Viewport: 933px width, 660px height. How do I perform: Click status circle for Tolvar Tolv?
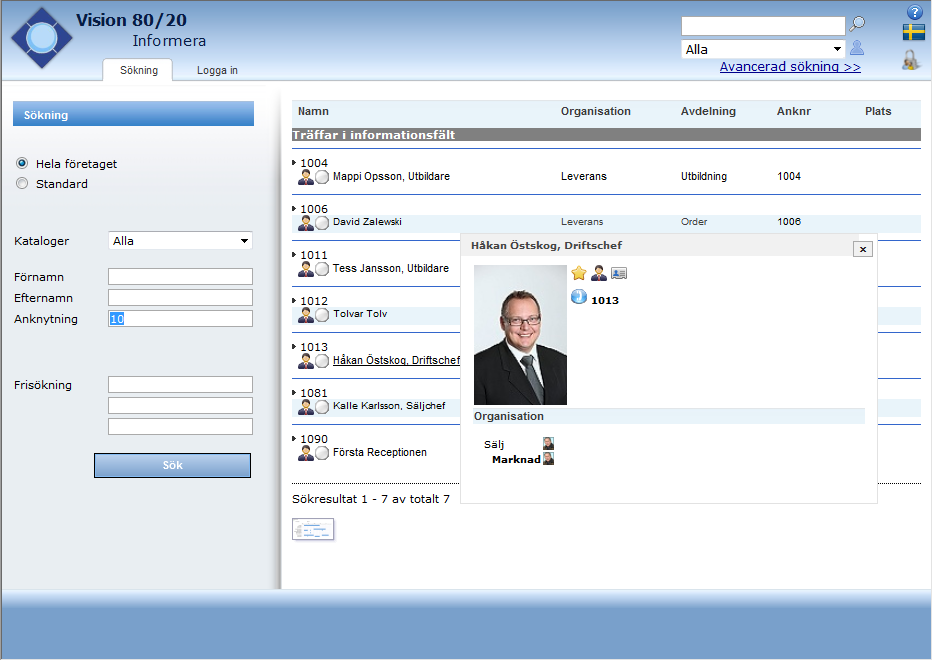tap(322, 315)
